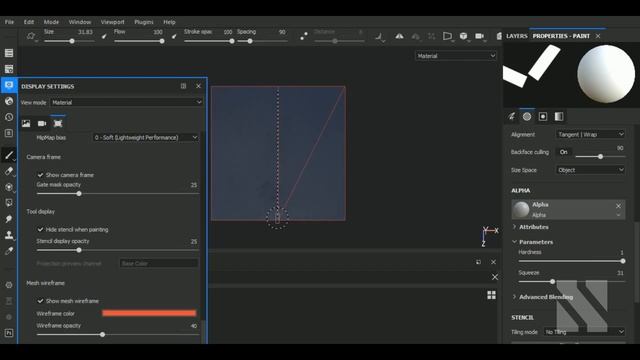
Task: Toggle Show mesh wireframe checkbox
Action: click(40, 301)
